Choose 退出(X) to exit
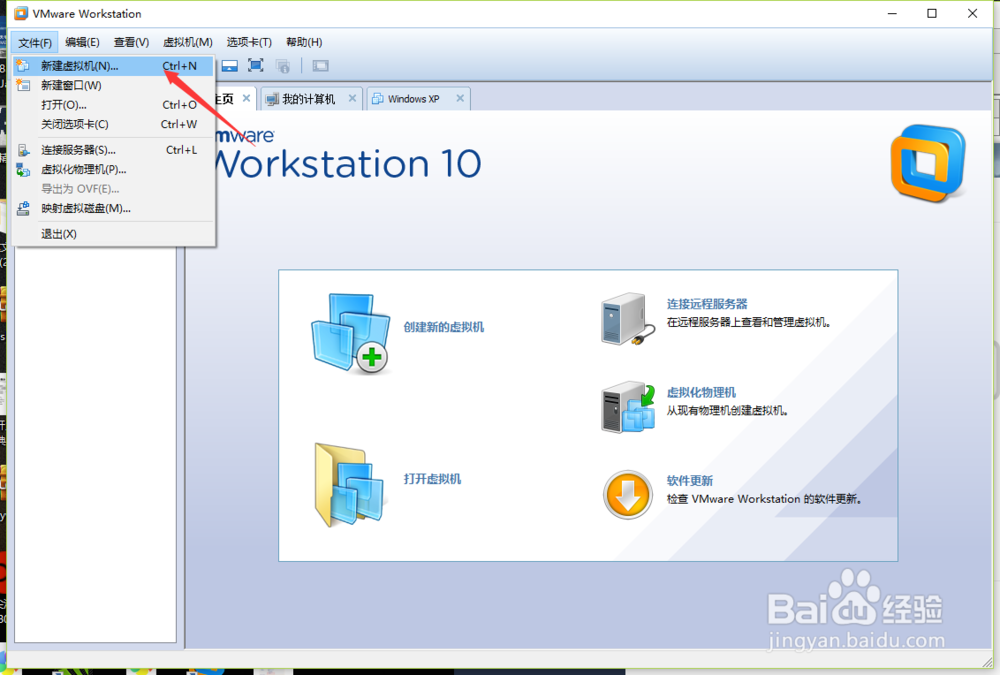This screenshot has height=675, width=1000. tap(113, 234)
